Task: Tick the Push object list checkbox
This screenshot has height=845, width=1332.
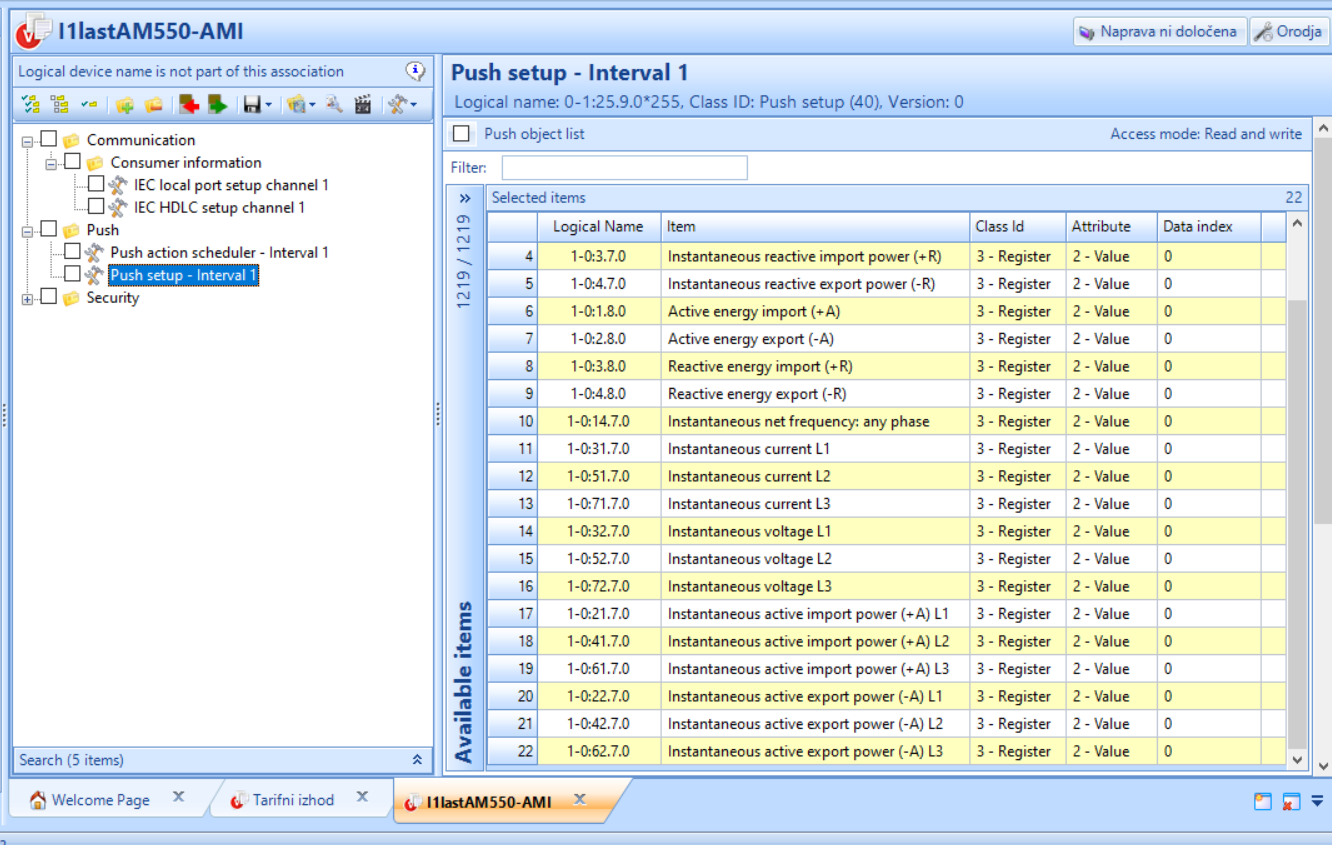Action: (x=461, y=134)
